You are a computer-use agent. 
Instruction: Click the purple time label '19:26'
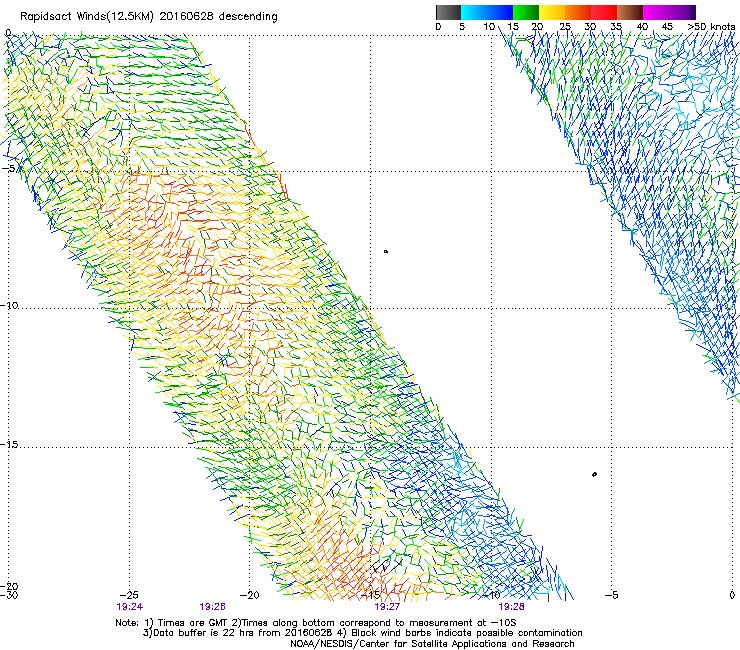click(x=212, y=607)
